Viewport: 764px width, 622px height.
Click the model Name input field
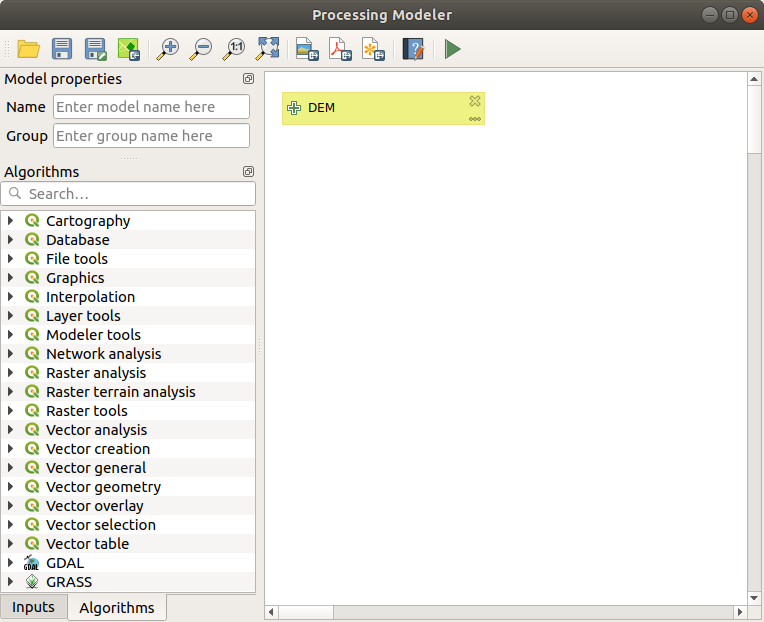(x=151, y=107)
